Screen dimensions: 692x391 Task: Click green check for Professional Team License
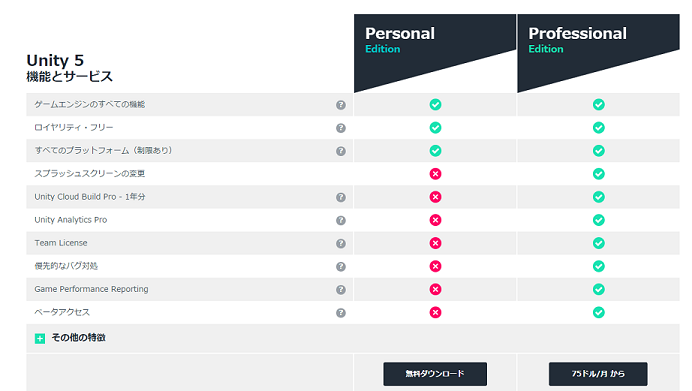tap(598, 243)
